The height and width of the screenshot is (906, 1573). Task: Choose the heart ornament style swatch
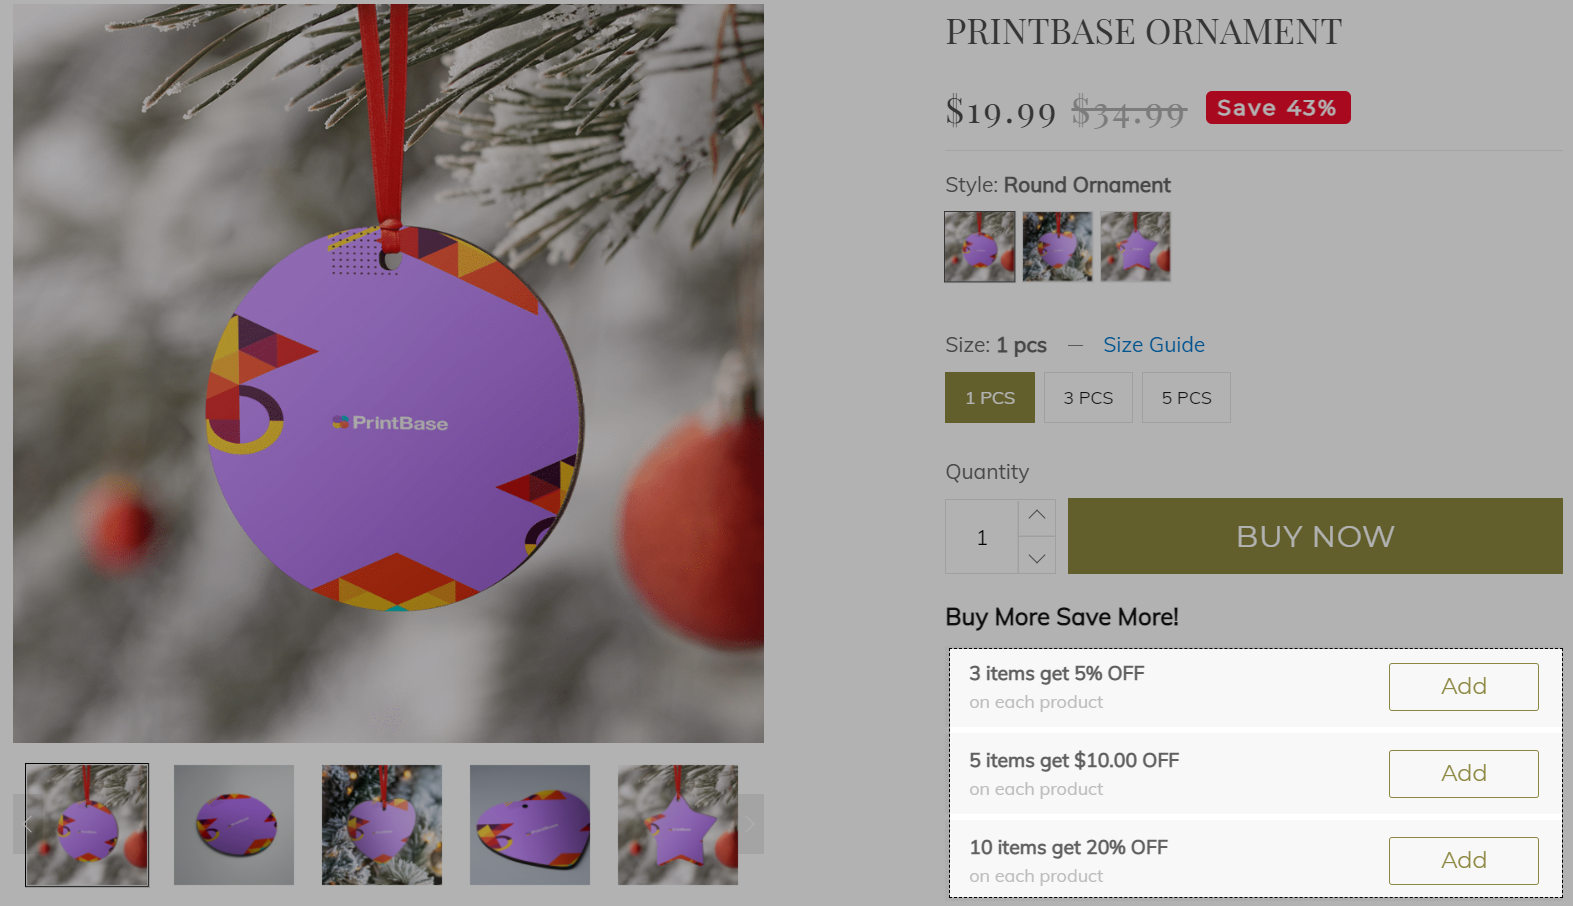pyautogui.click(x=1058, y=246)
